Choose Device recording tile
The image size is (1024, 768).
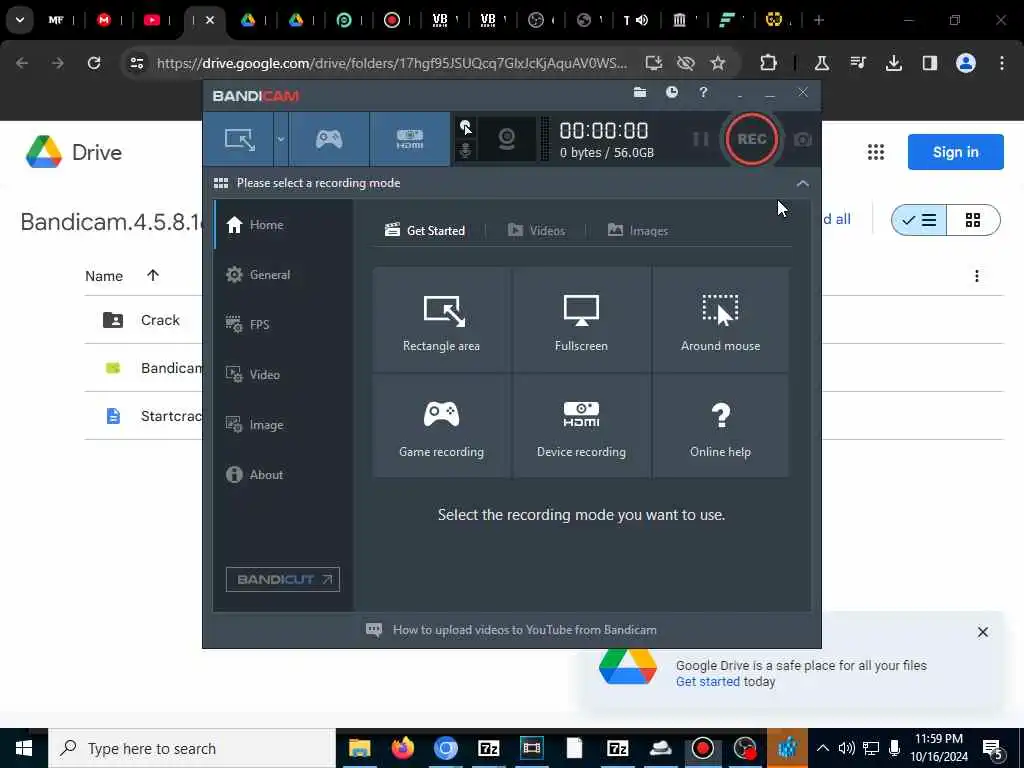pos(581,426)
